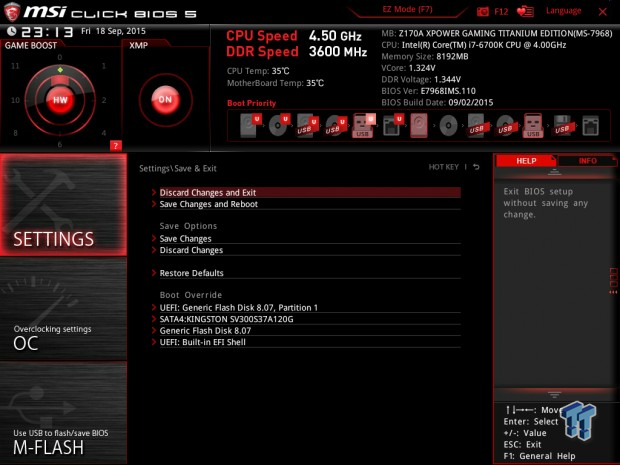The width and height of the screenshot is (620, 465).
Task: Click the XMP label heading
Action: 138,45
